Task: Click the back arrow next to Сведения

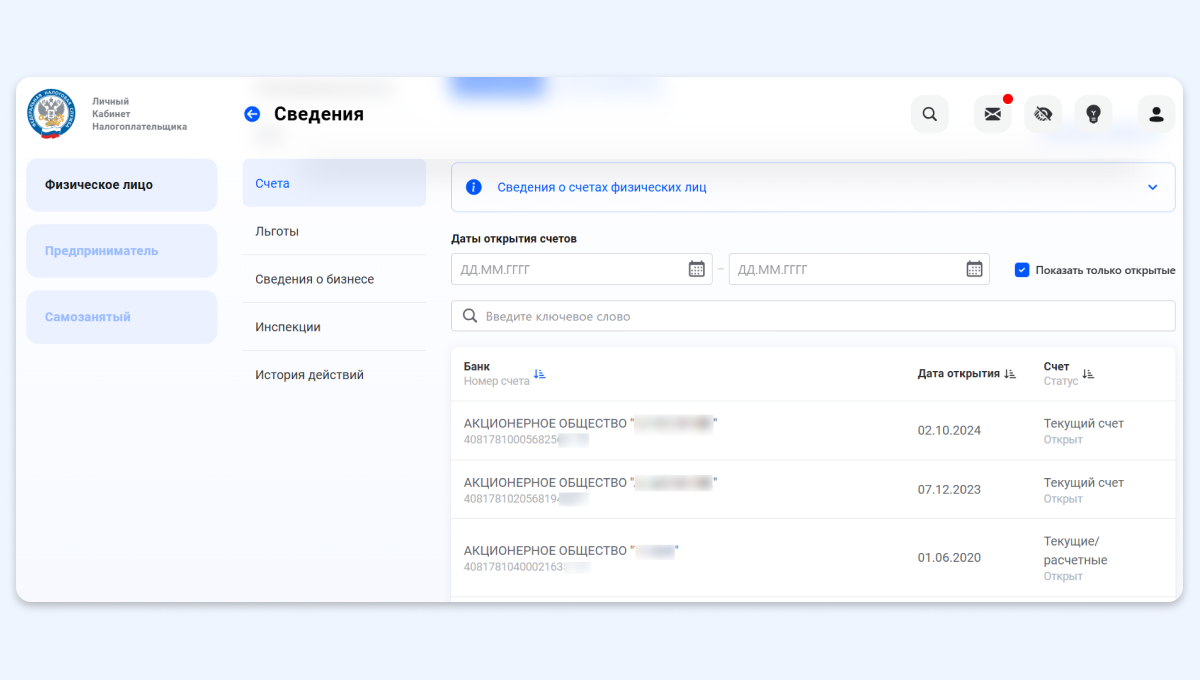Action: pyautogui.click(x=252, y=114)
